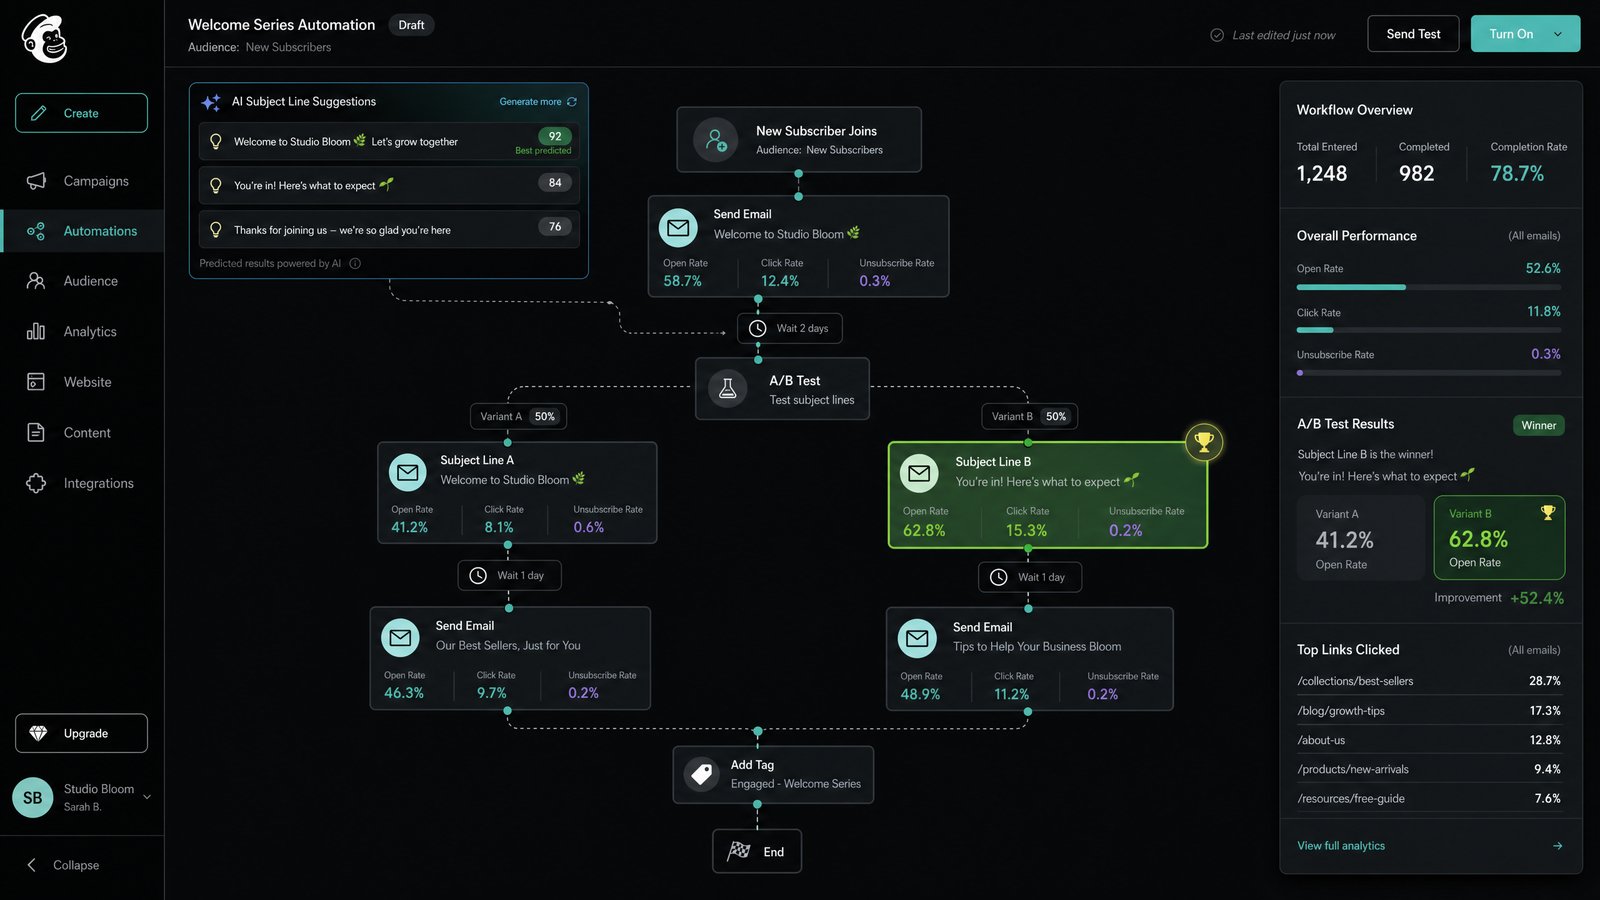Collapse the sidebar navigation
The image size is (1600, 900).
(x=64, y=865)
